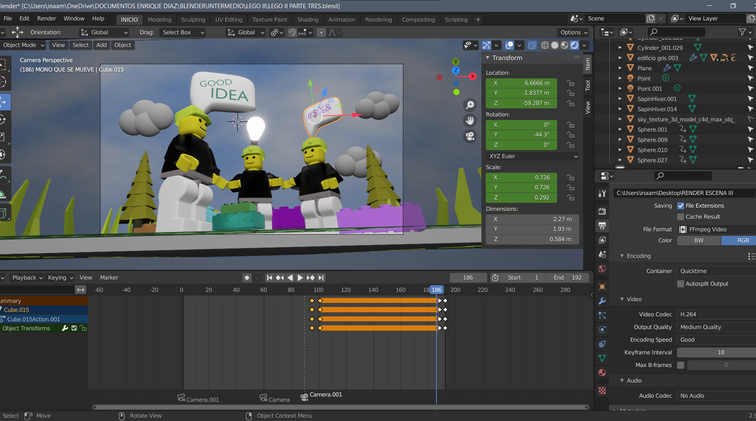Switch to the Compositing workspace tab

point(418,20)
